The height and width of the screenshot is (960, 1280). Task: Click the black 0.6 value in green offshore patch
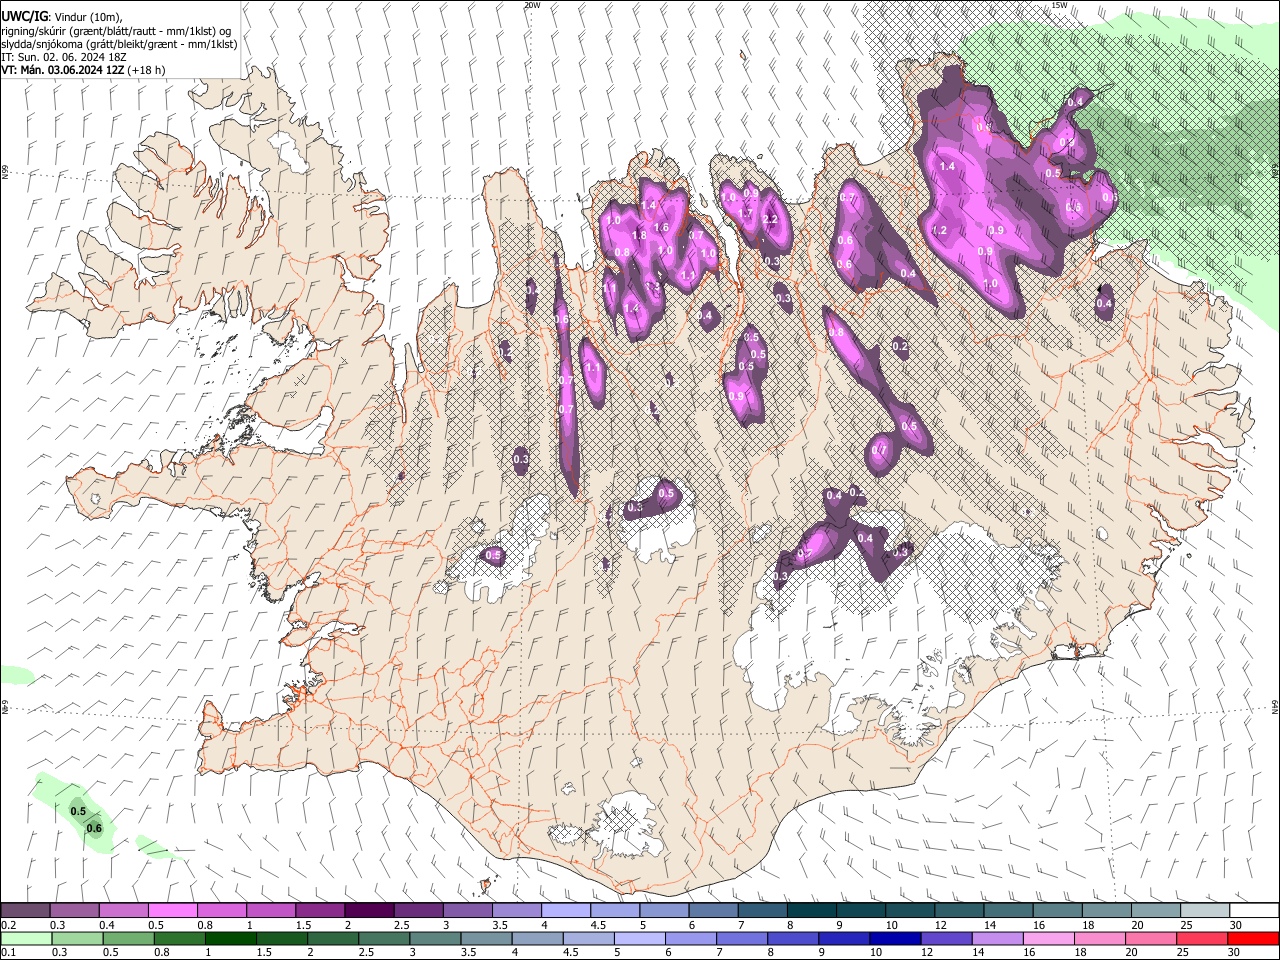pyautogui.click(x=94, y=828)
